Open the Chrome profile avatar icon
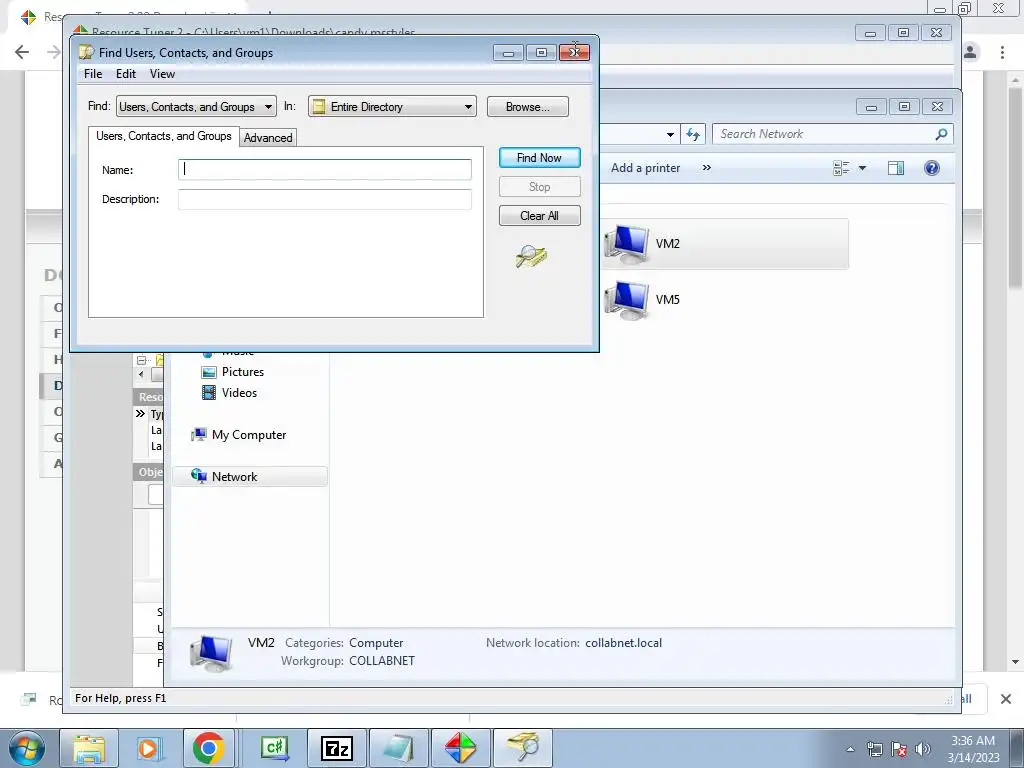This screenshot has height=768, width=1024. [970, 52]
